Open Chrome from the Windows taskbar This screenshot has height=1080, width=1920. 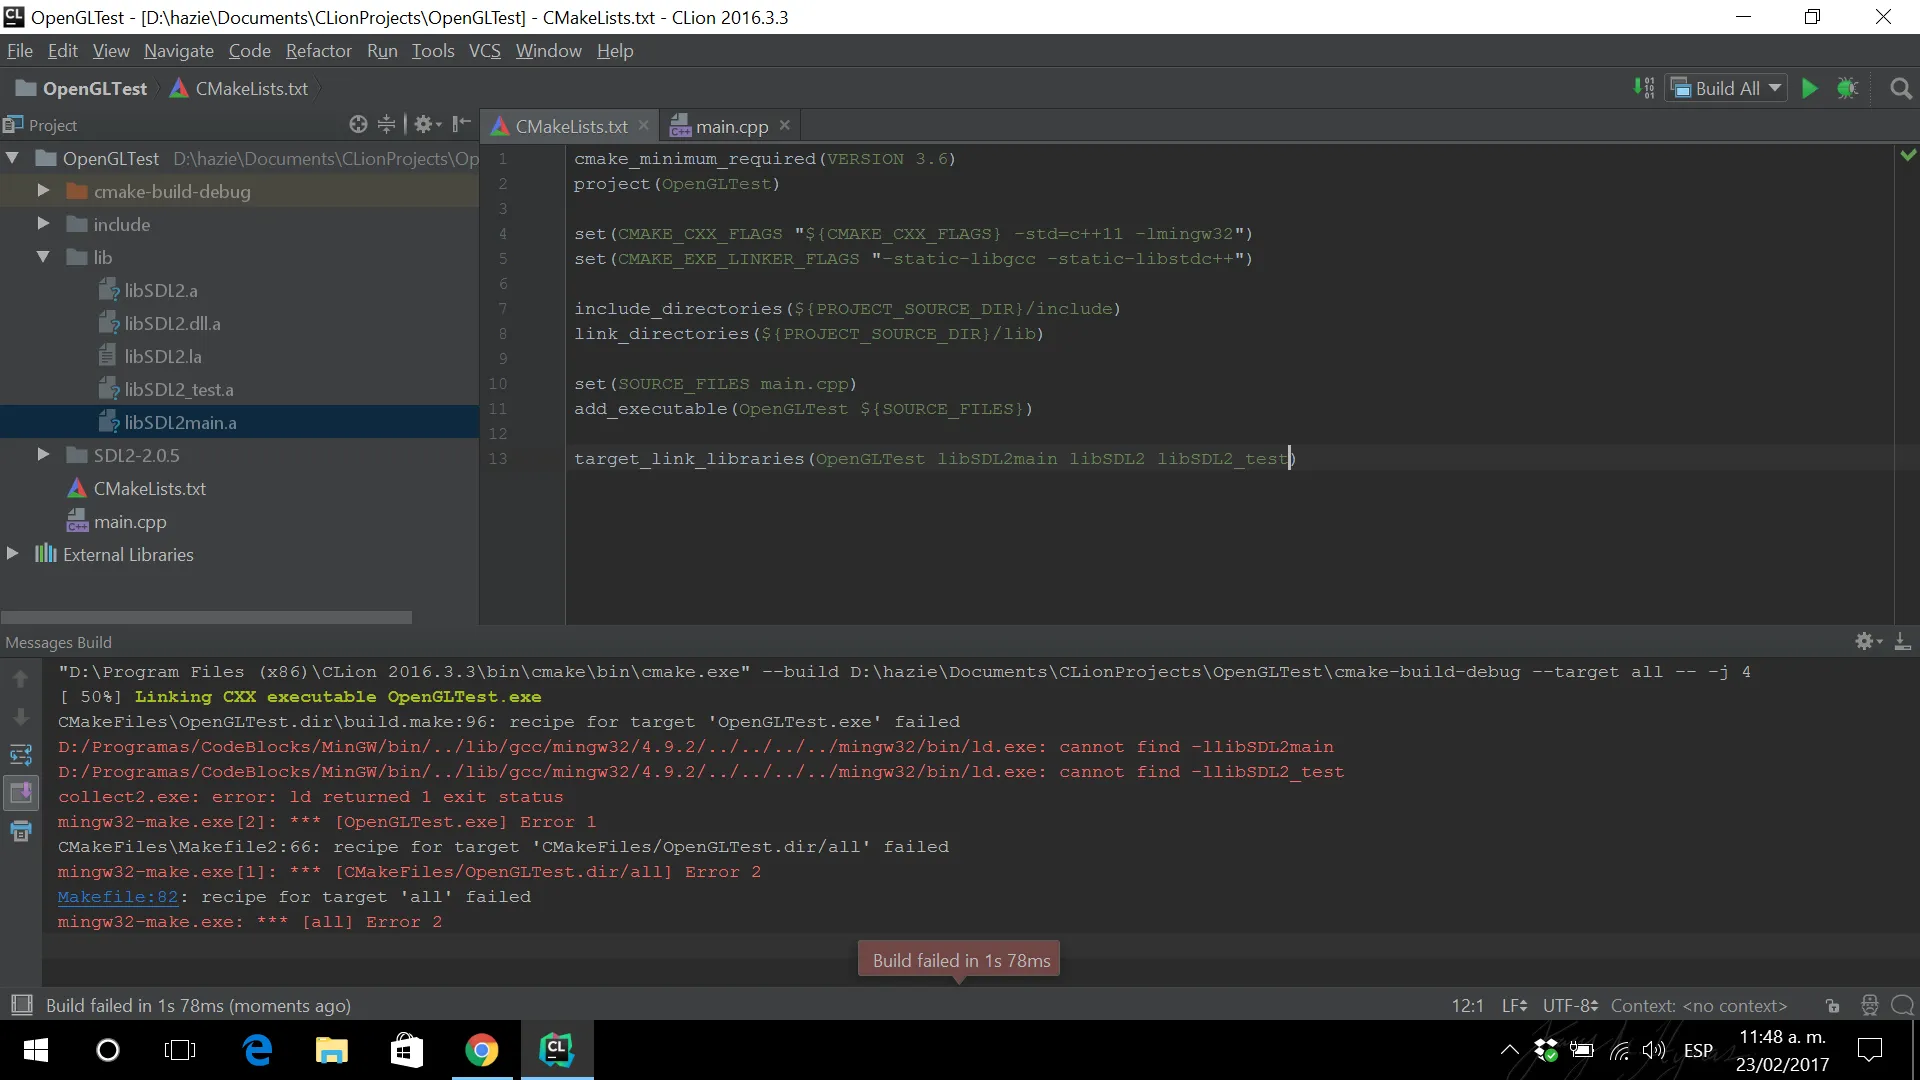coord(481,1050)
